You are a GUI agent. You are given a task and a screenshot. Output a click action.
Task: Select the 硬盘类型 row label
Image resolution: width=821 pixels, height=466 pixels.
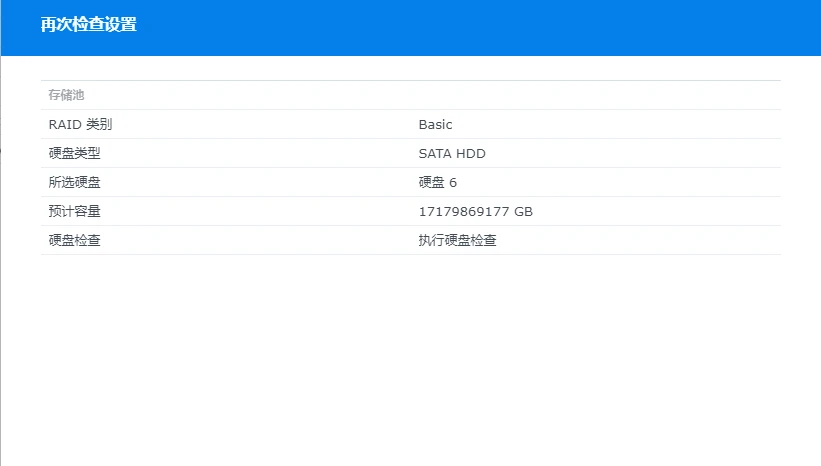(74, 154)
